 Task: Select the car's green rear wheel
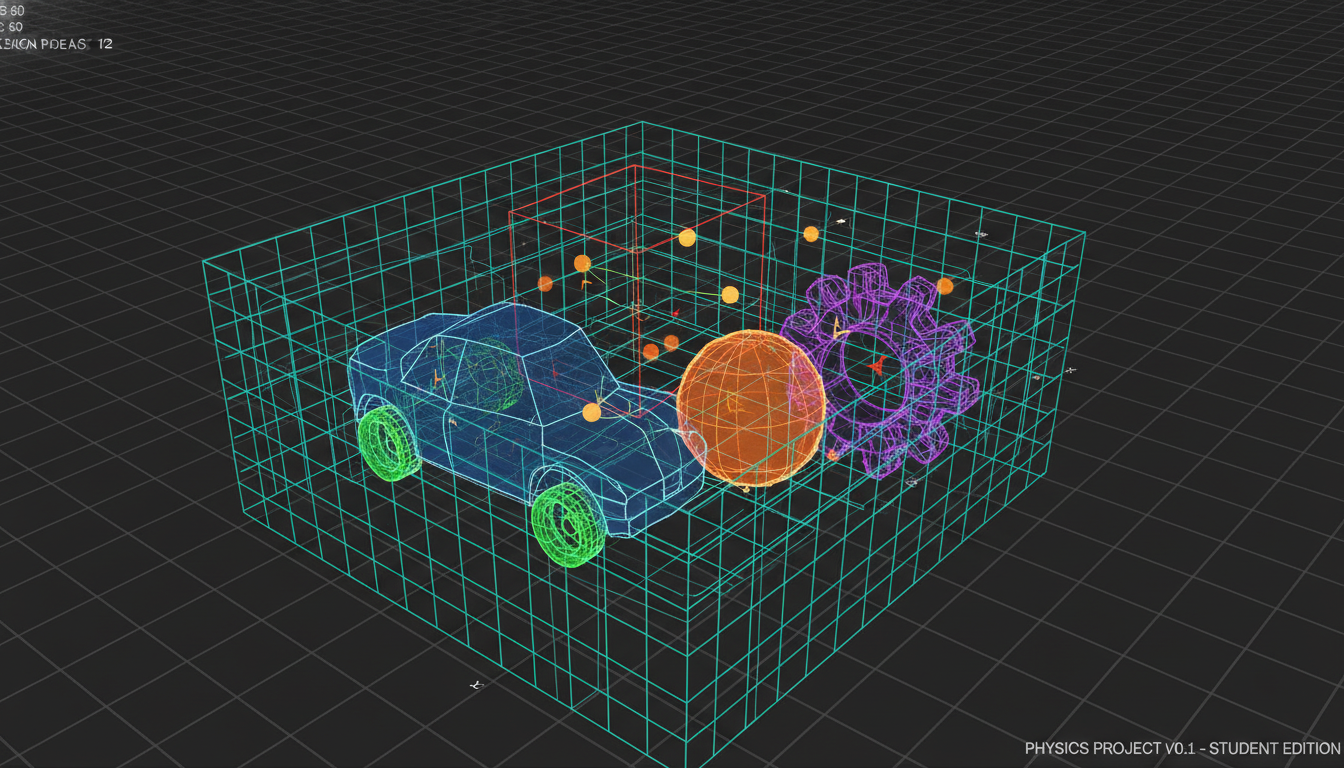pyautogui.click(x=388, y=444)
